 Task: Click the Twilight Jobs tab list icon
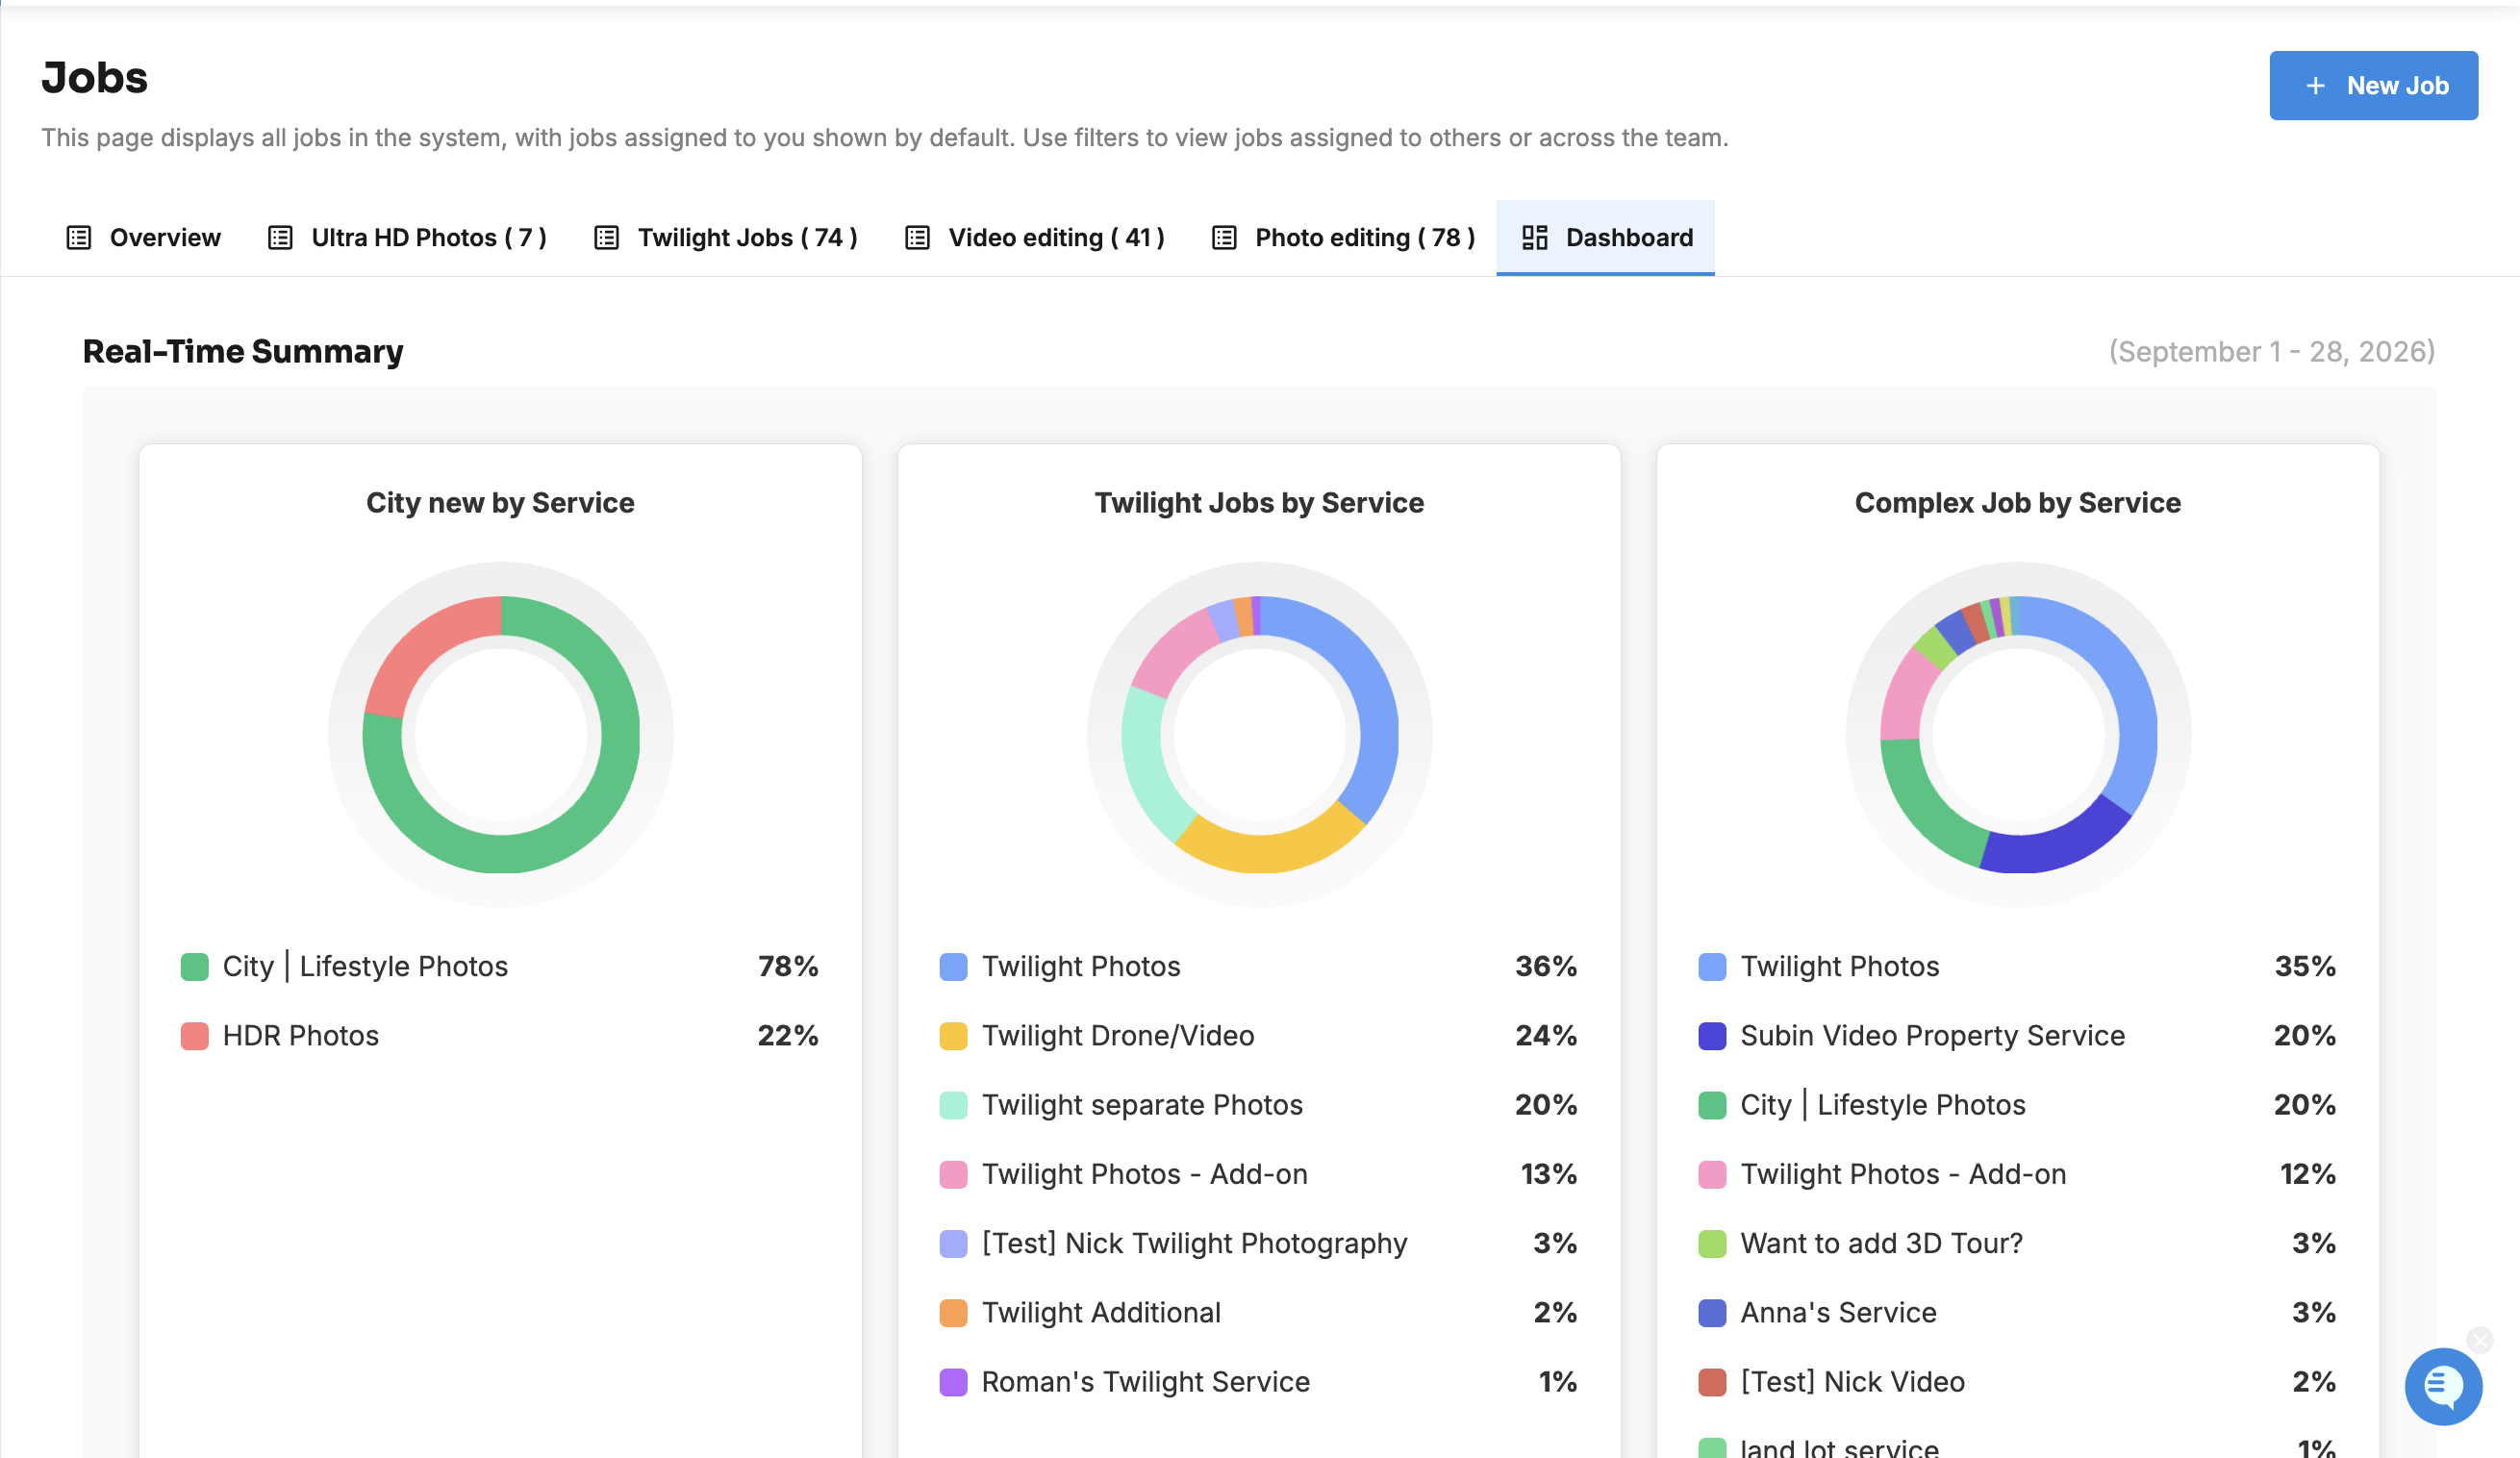point(606,238)
